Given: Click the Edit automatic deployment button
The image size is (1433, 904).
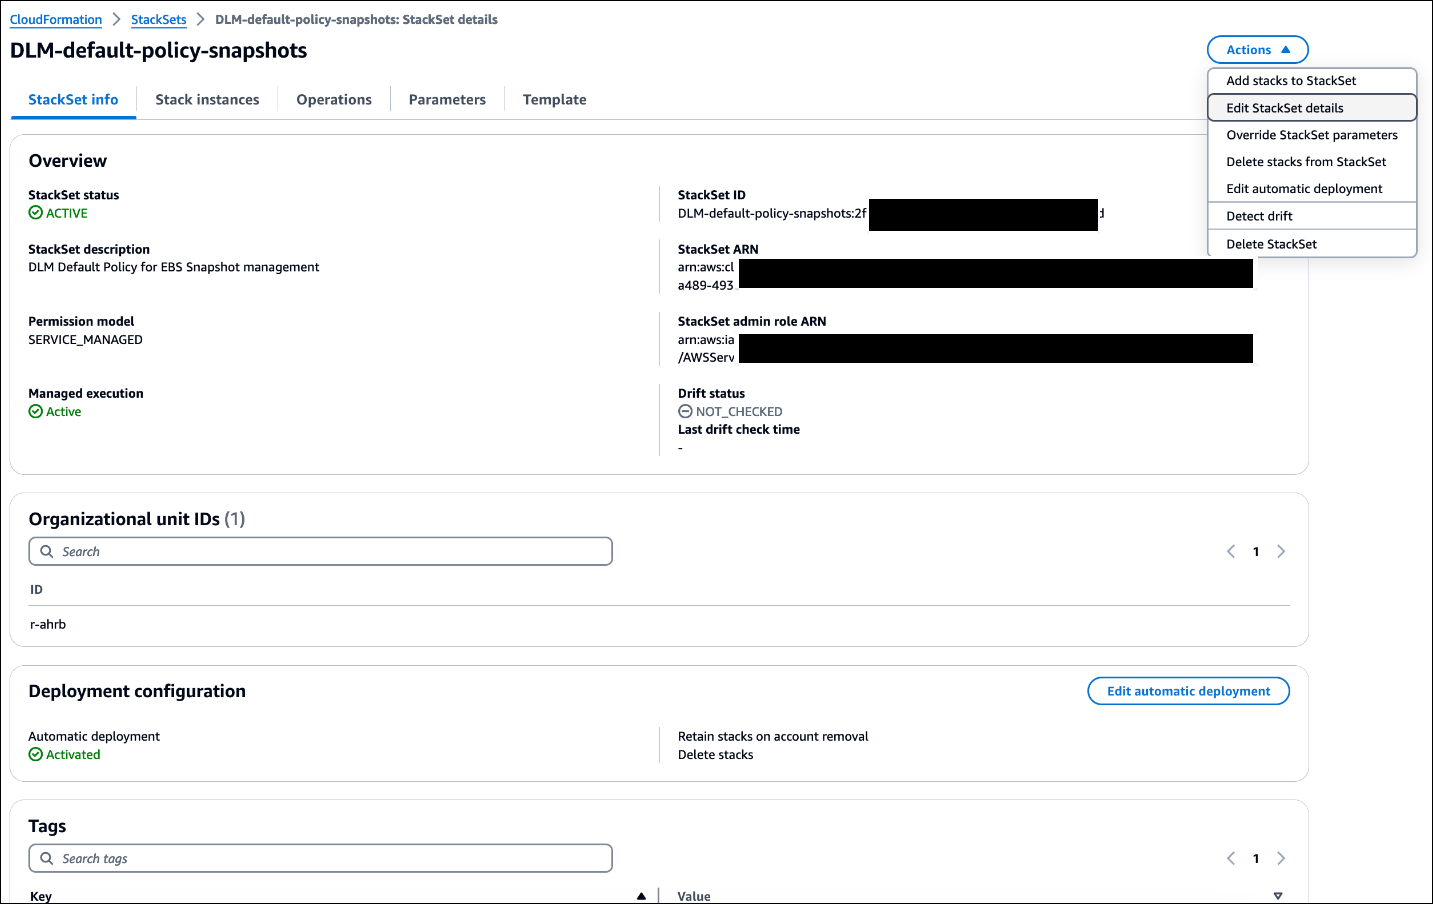Looking at the screenshot, I should 1188,690.
